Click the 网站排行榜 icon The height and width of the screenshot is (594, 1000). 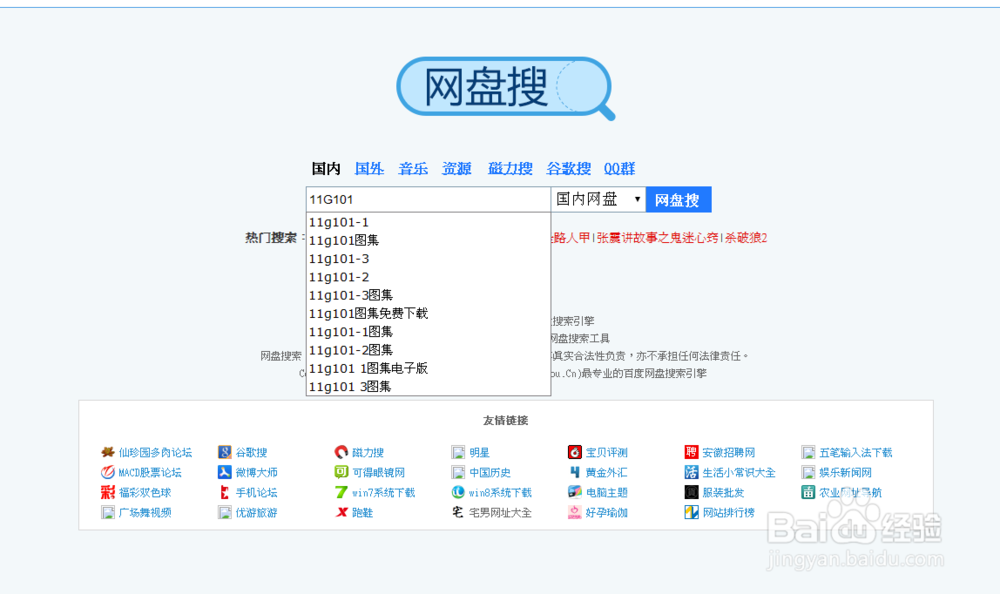click(x=691, y=512)
